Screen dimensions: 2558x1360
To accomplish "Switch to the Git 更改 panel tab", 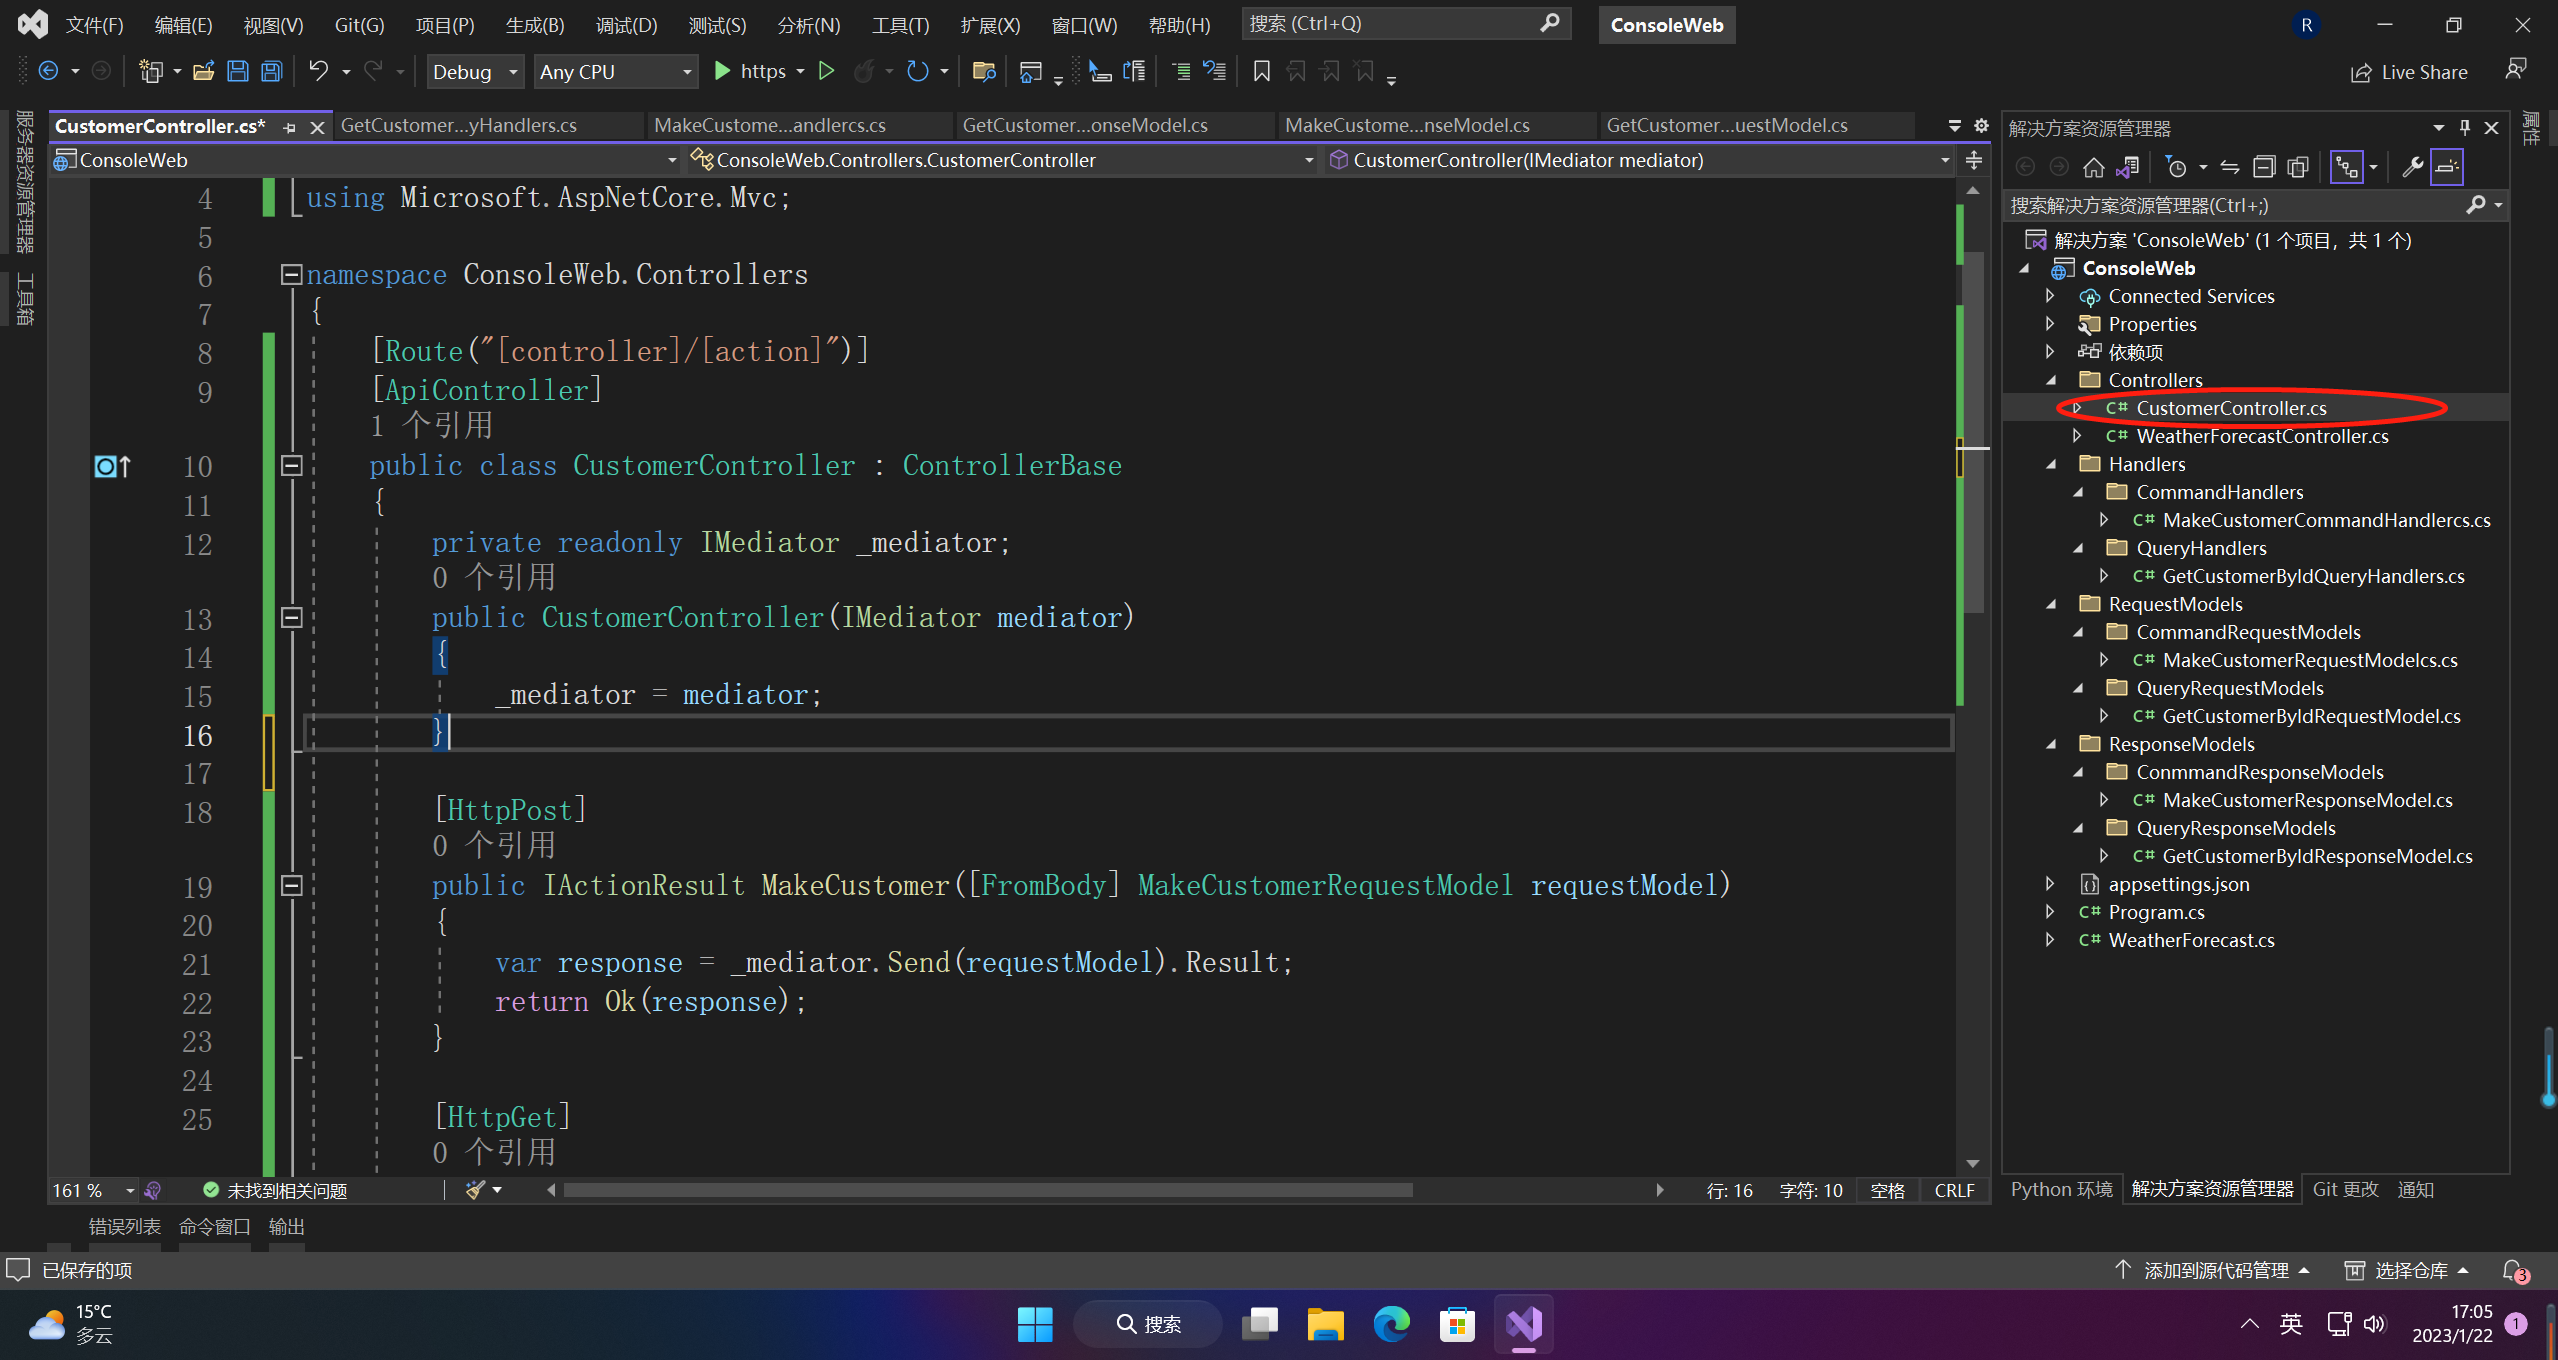I will [x=2345, y=1189].
